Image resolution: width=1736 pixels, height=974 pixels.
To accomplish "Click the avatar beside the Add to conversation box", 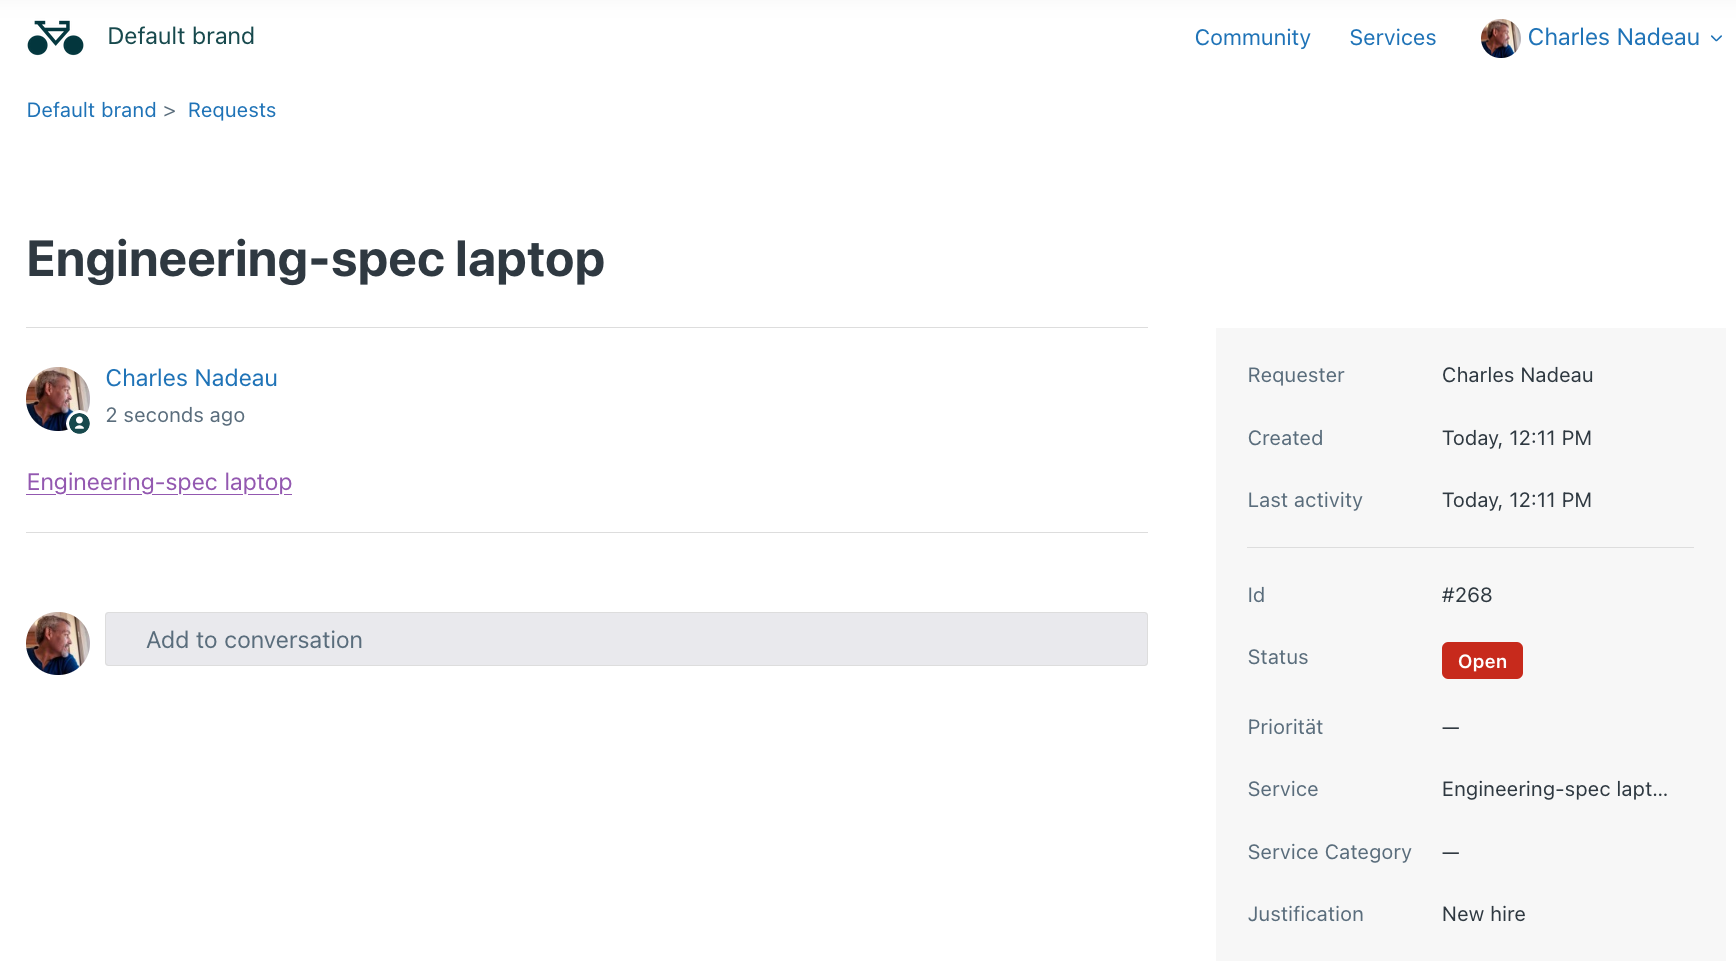I will tap(58, 643).
